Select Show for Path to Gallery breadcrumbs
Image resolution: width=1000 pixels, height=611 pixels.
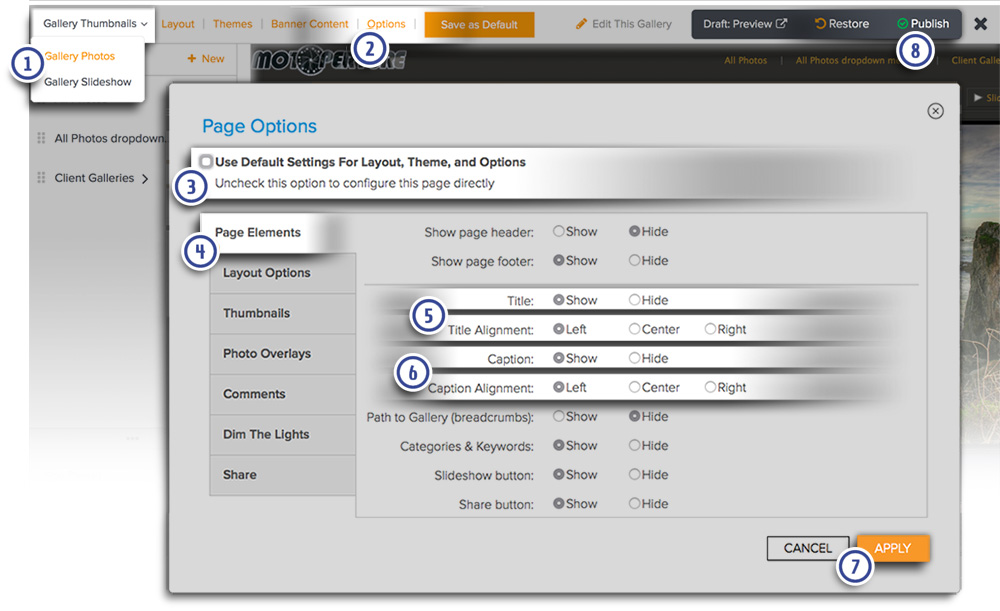tap(559, 416)
